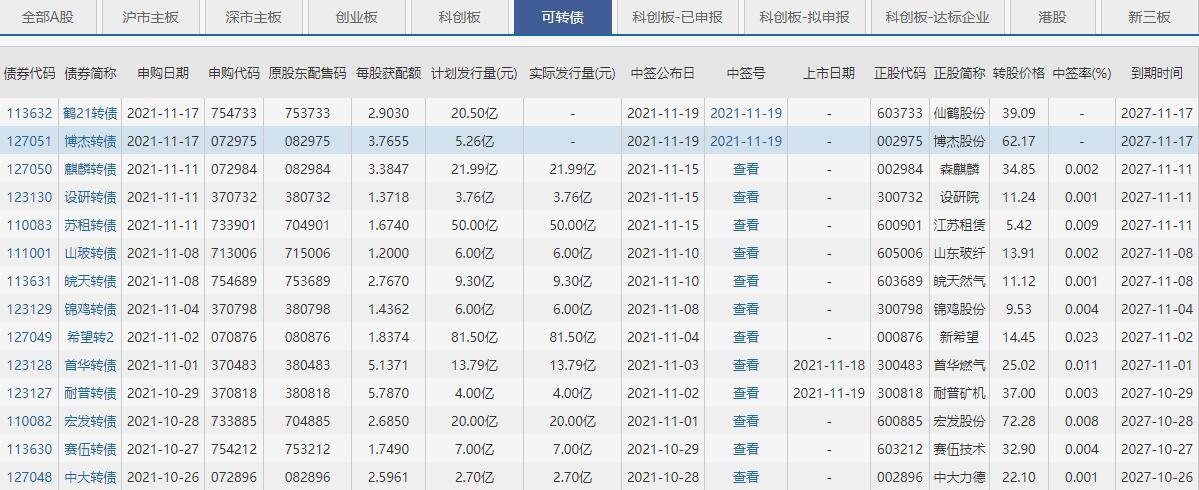Click 正股代码 002975 cell
This screenshot has width=1199, height=490.
tap(899, 141)
